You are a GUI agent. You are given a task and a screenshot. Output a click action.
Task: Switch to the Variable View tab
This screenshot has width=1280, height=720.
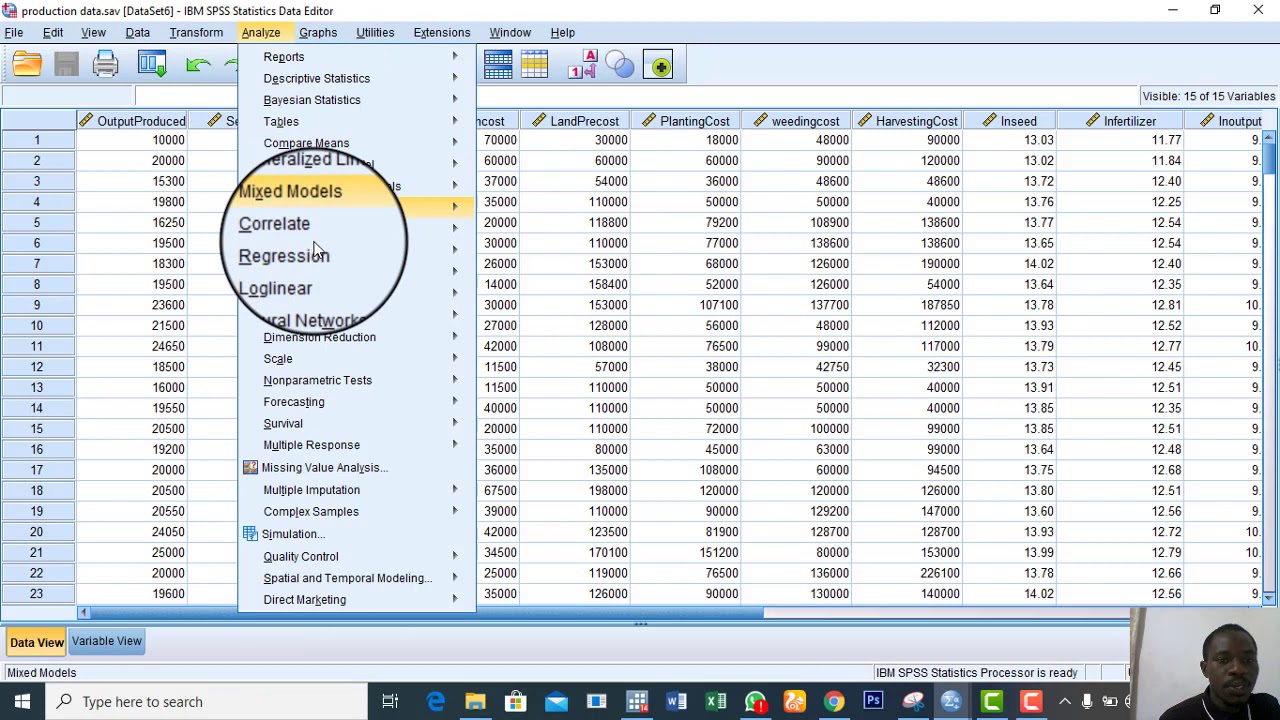[x=106, y=641]
